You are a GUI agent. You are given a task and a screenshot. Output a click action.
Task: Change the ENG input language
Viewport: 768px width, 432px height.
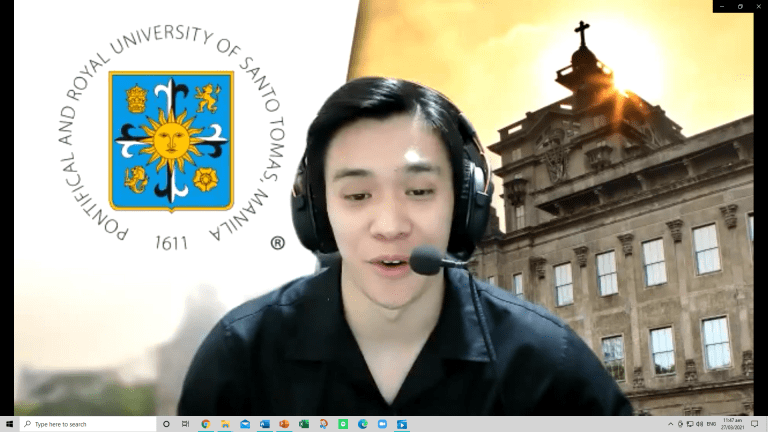coord(711,424)
